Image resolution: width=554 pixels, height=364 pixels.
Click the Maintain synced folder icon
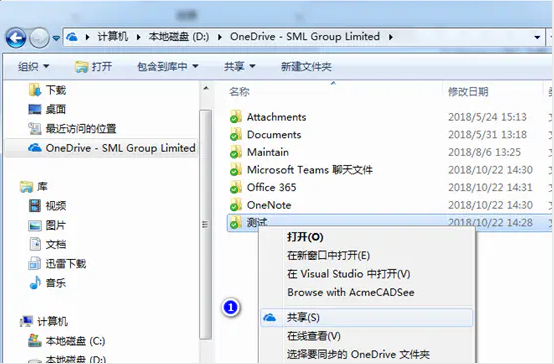coord(235,152)
